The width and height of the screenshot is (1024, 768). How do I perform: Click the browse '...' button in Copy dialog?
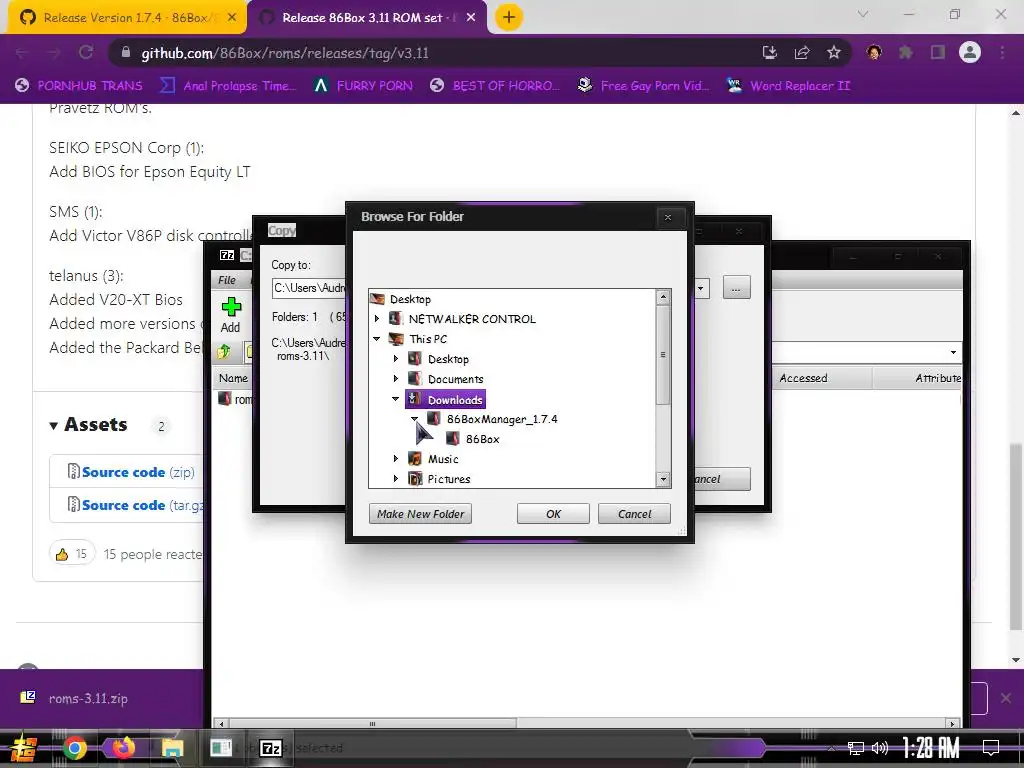(736, 287)
